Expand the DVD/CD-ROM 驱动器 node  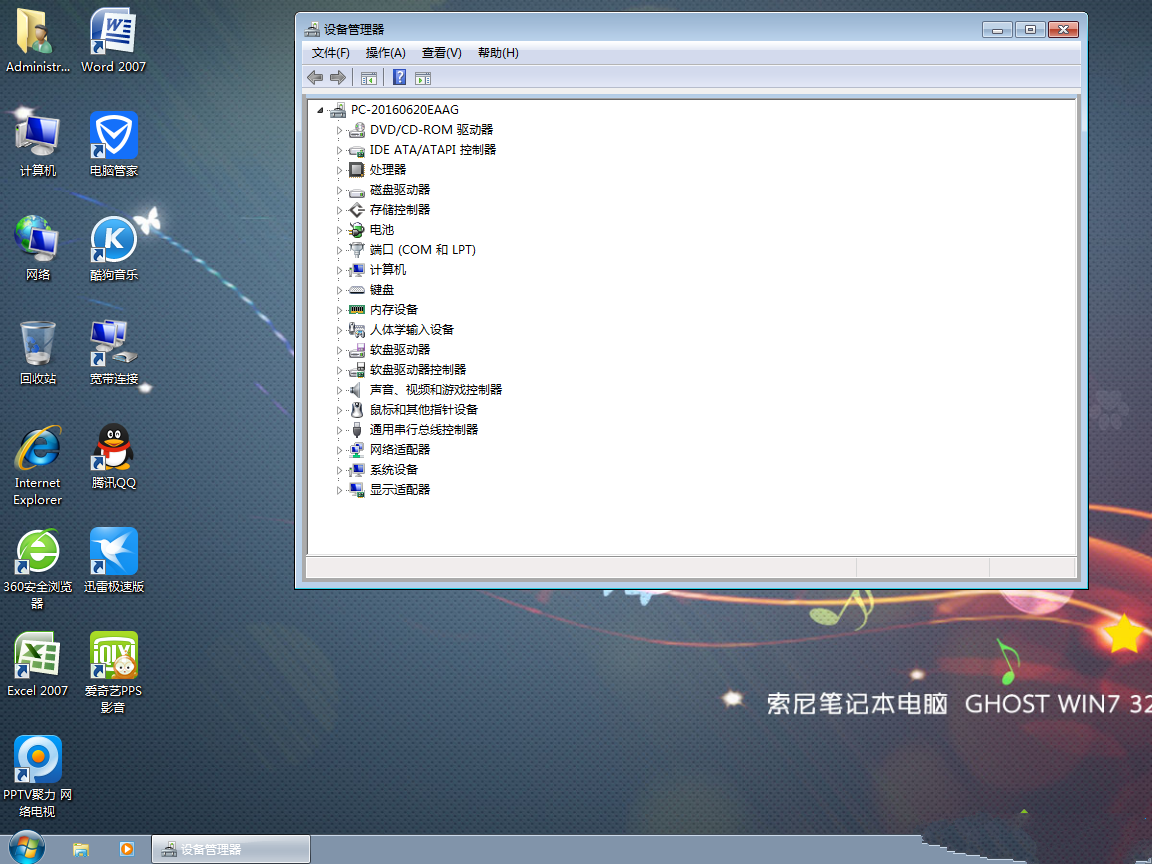[339, 130]
